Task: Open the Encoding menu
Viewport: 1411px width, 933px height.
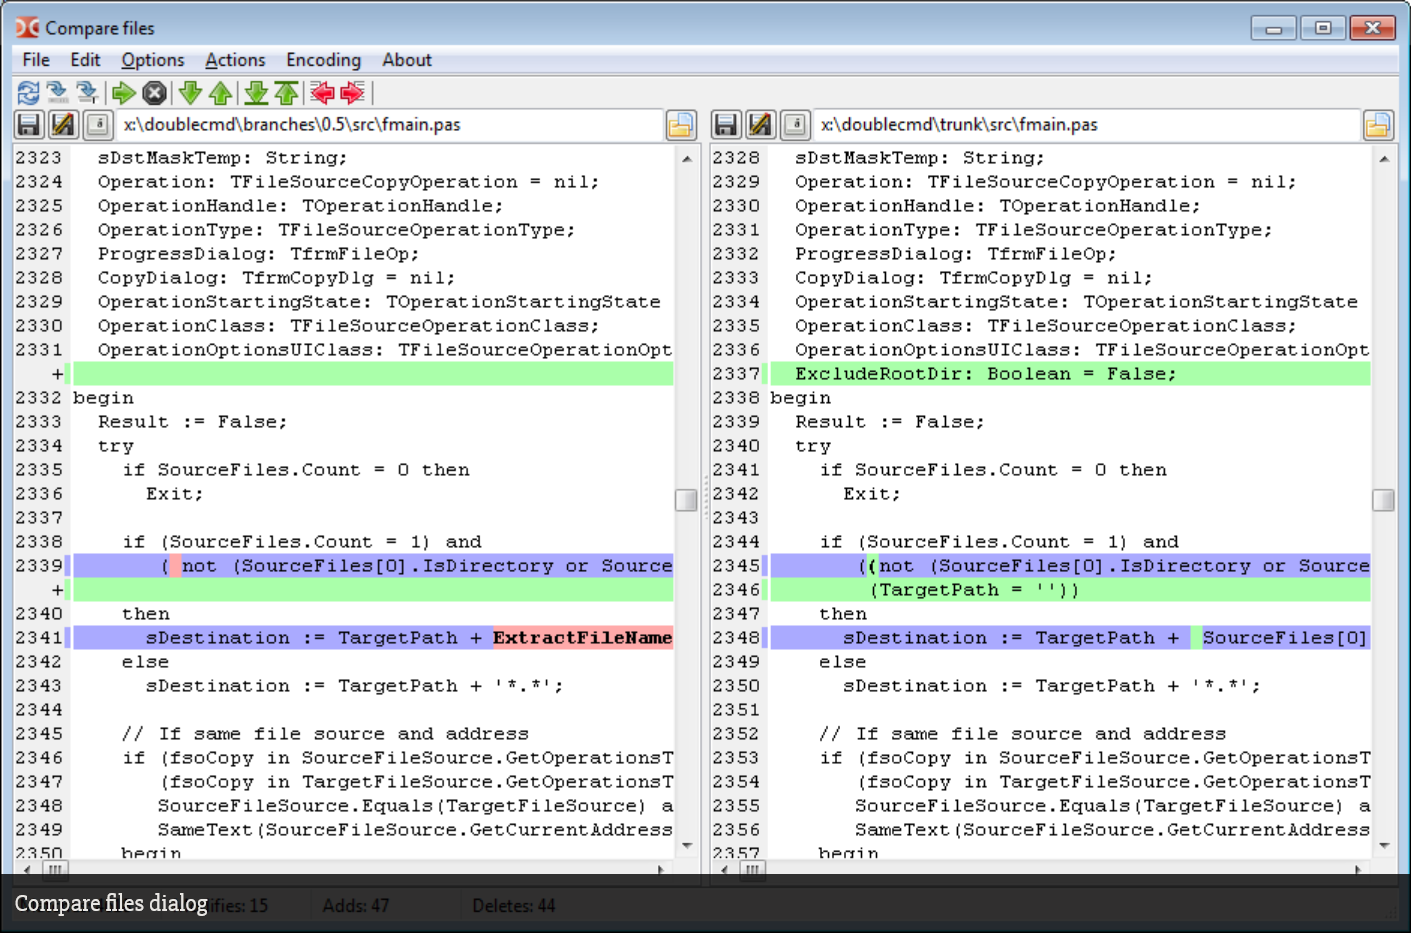Action: point(323,60)
